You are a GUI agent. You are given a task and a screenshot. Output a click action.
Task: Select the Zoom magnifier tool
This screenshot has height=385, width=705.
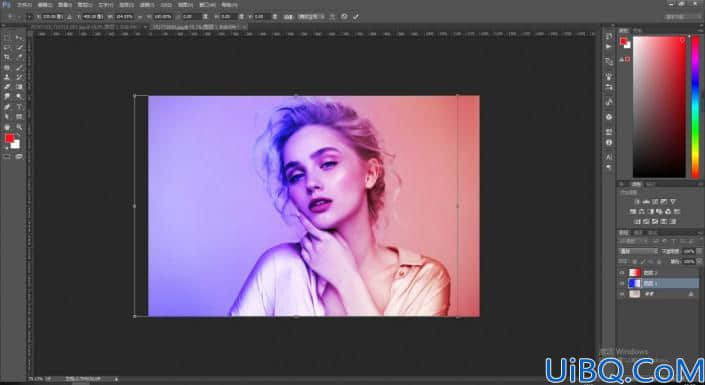tap(19, 127)
